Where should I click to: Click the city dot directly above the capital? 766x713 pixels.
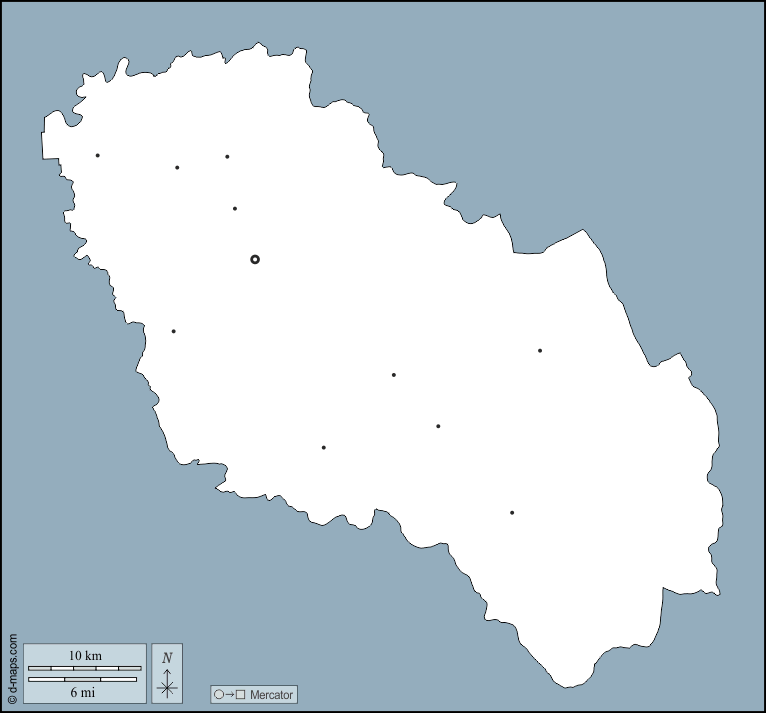pyautogui.click(x=235, y=208)
